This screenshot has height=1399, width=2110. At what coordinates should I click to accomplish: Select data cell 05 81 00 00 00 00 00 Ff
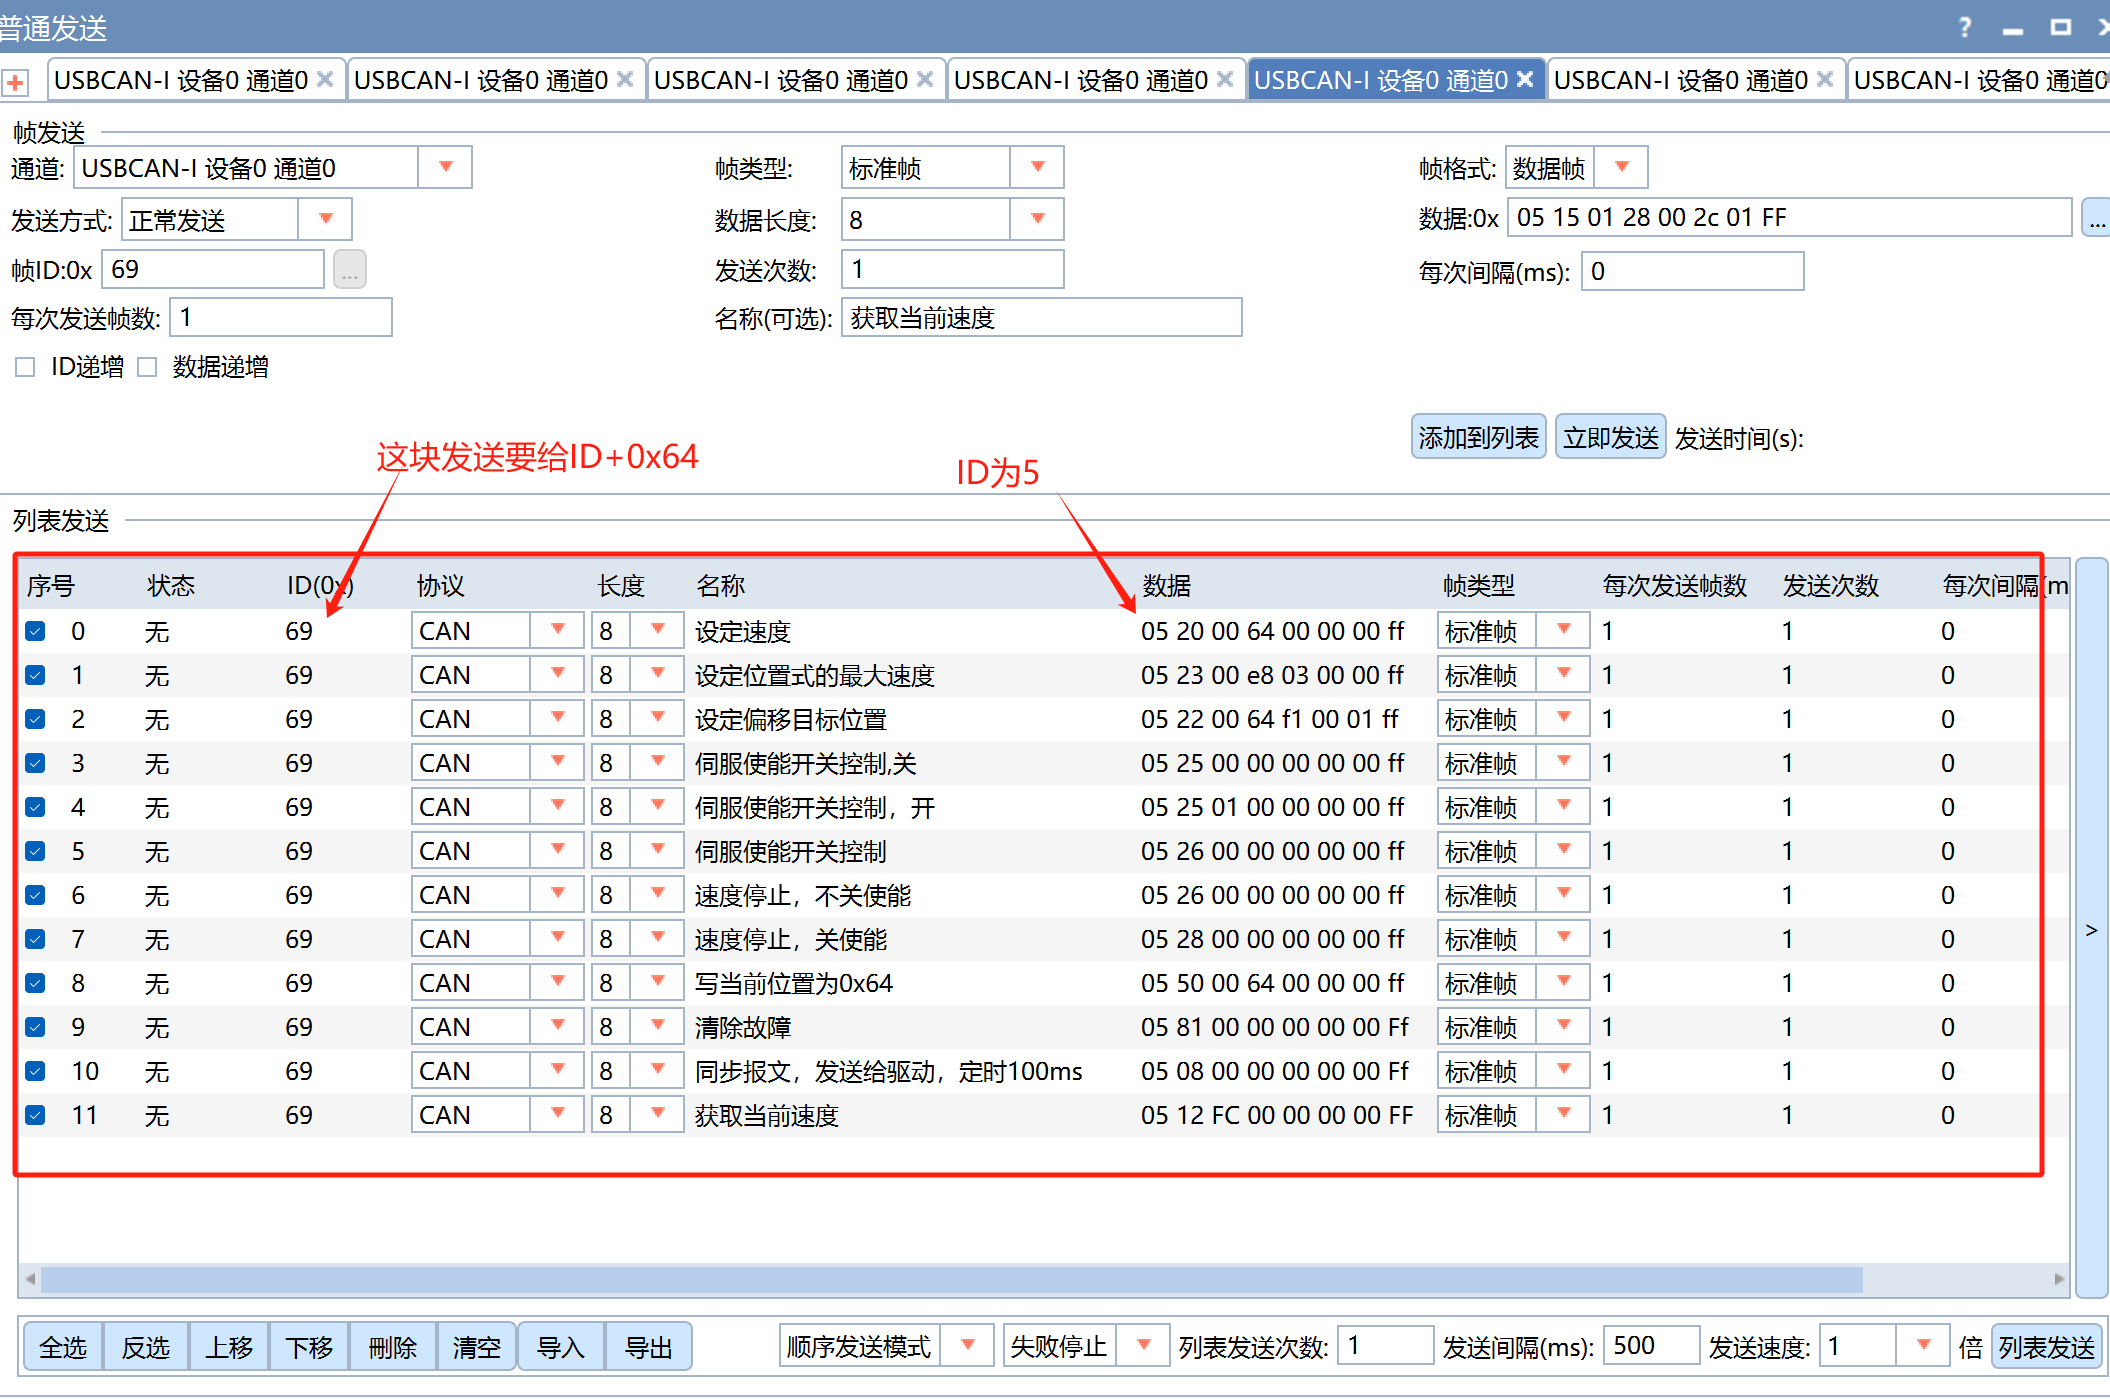coord(1274,1027)
